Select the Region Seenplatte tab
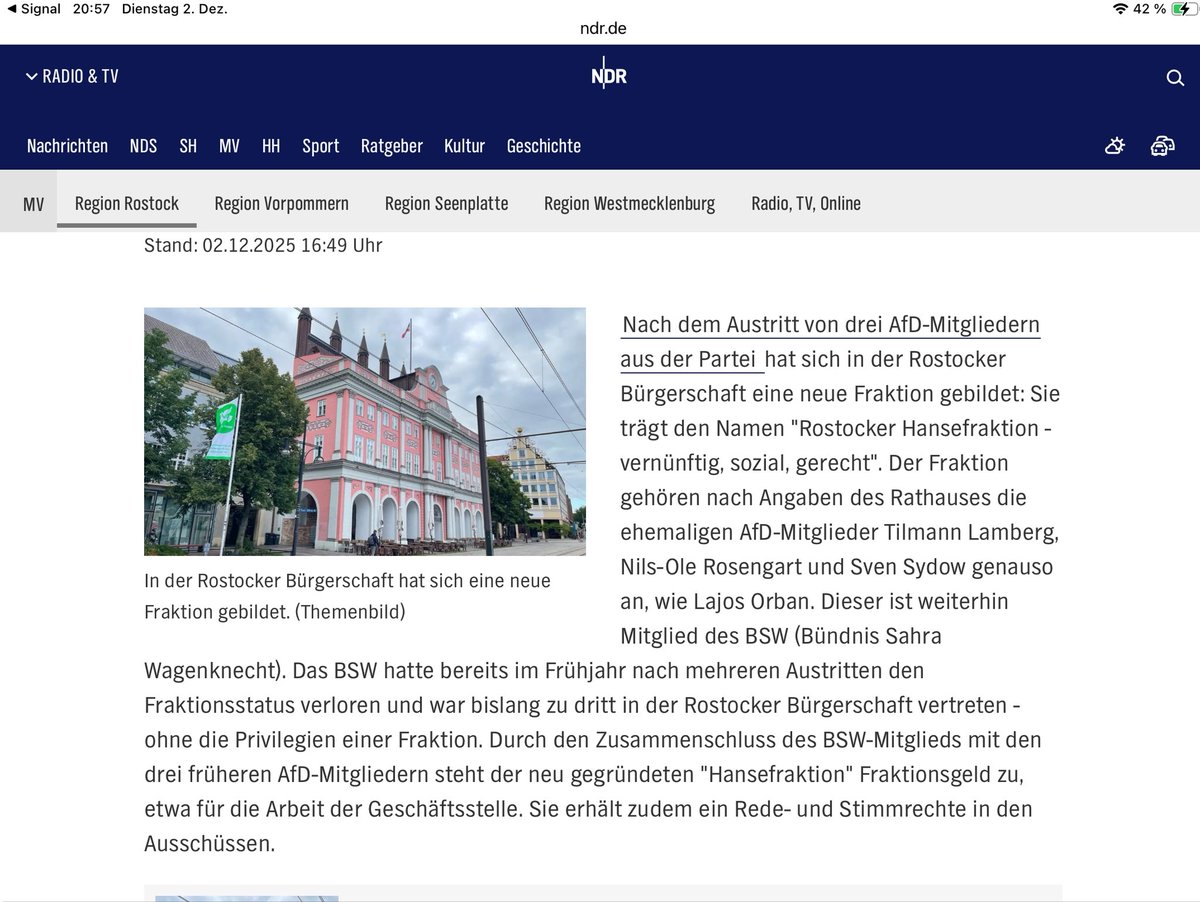Image resolution: width=1200 pixels, height=902 pixels. click(x=446, y=203)
